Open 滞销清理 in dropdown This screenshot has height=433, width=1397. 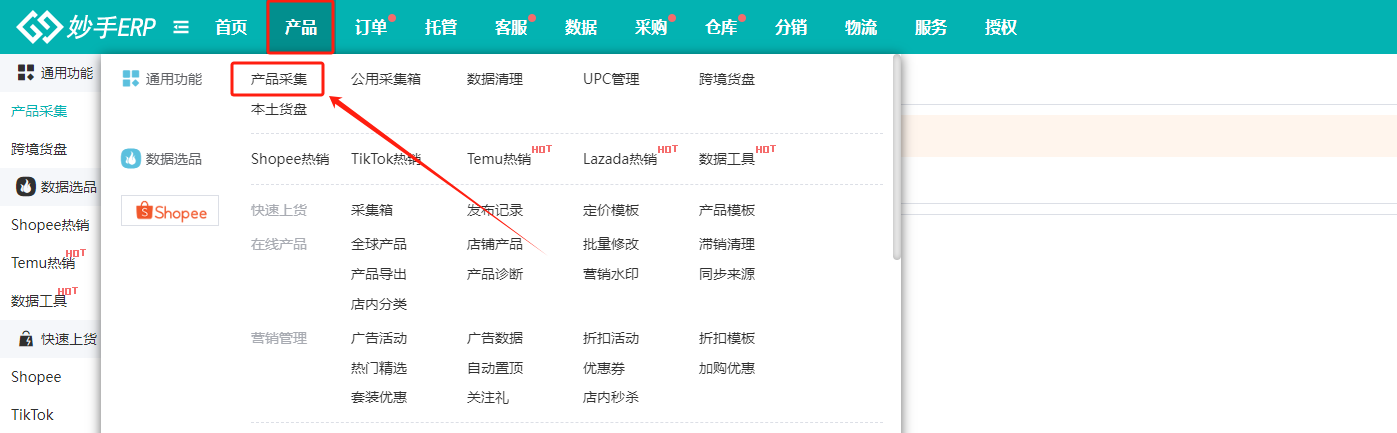(727, 244)
